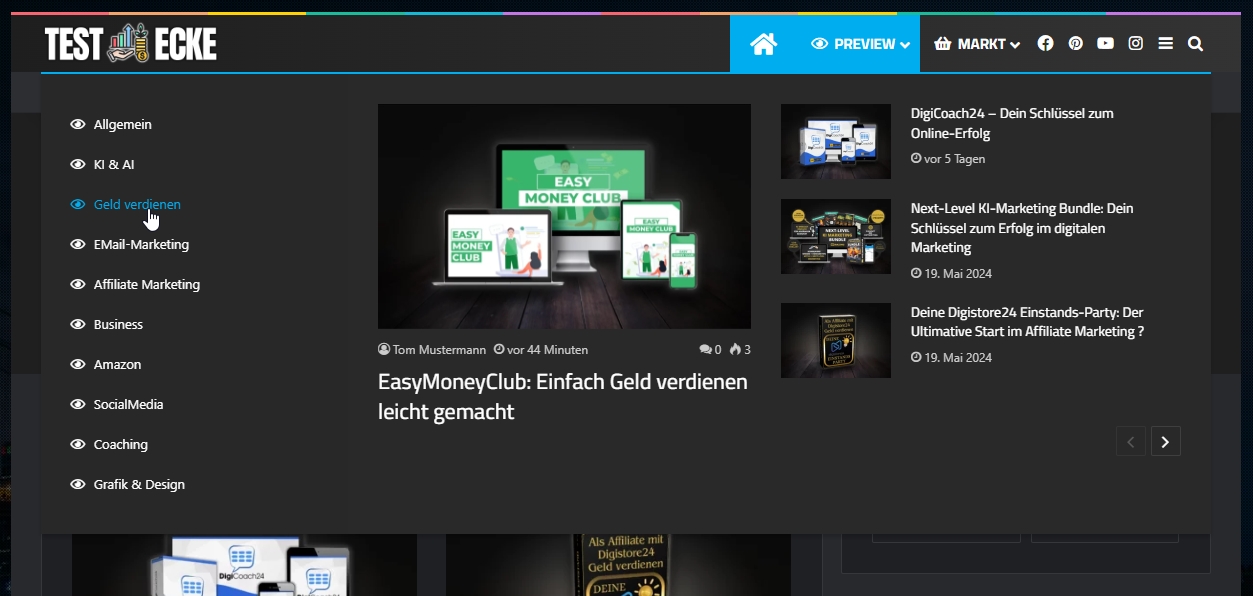Viewport: 1253px width, 596px height.
Task: Go to next page of preview posts
Action: click(1166, 441)
